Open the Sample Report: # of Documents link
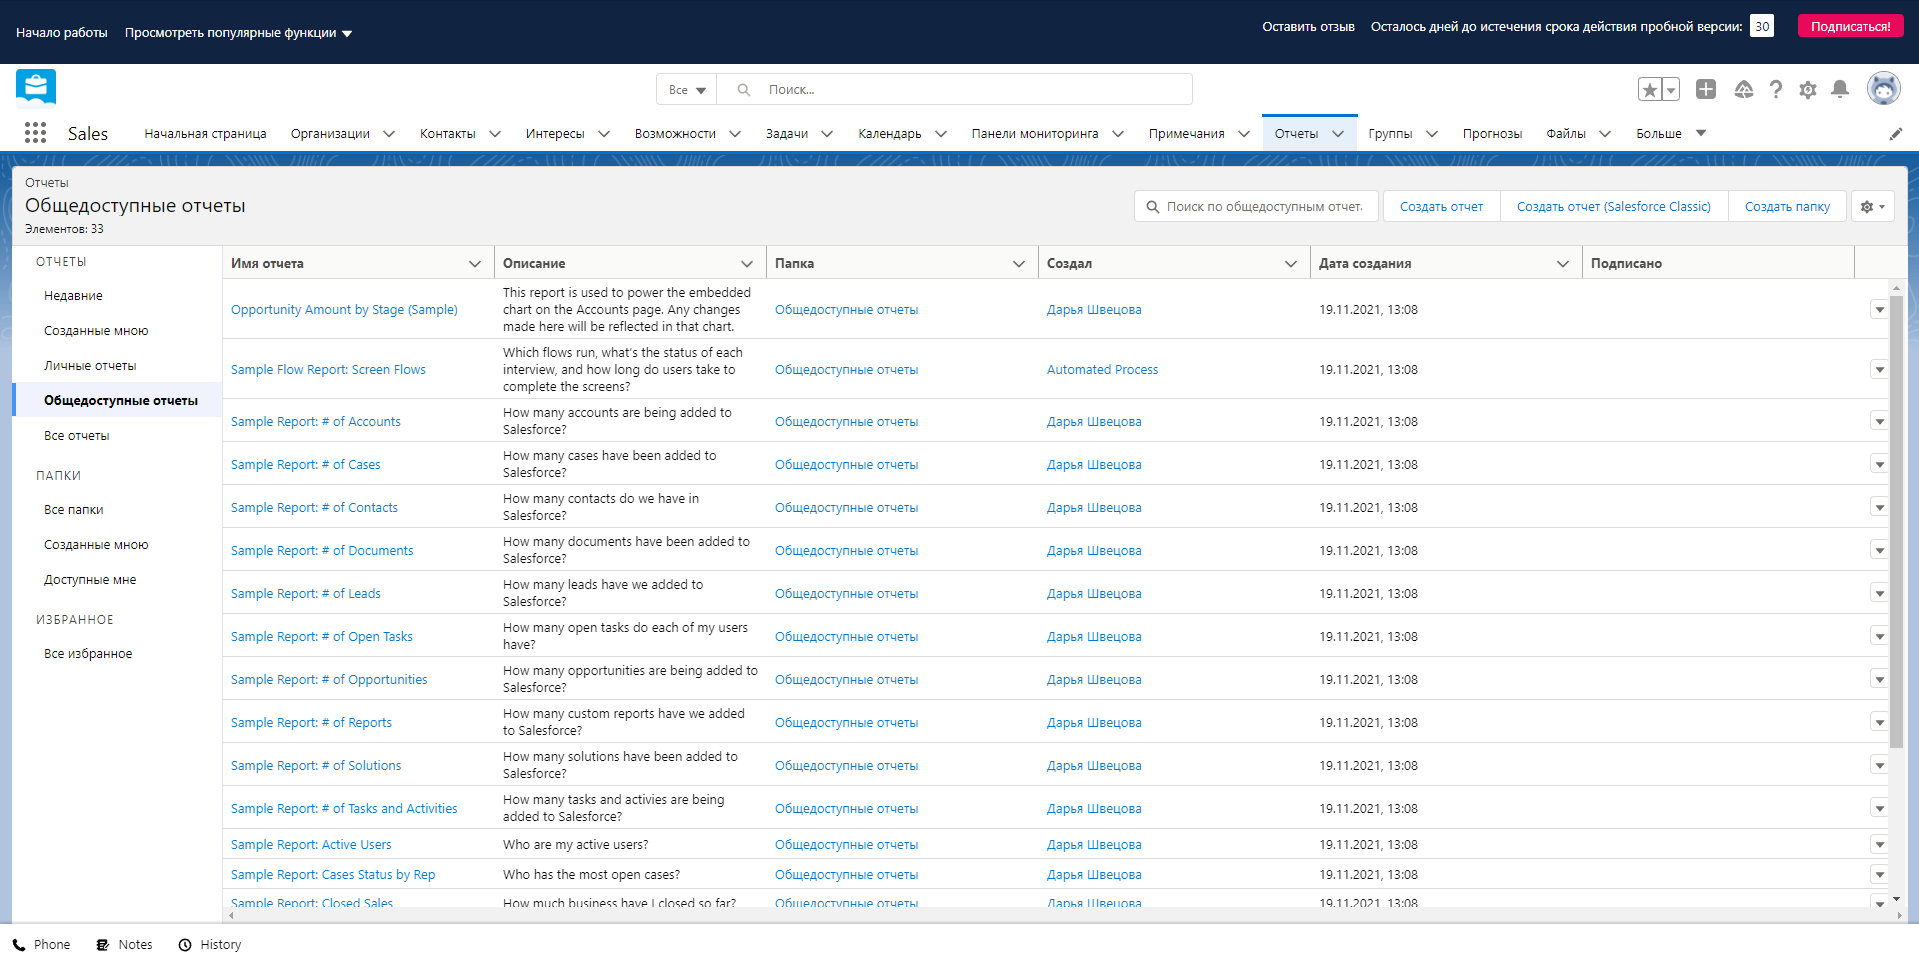Screen dimensions: 1919x963 coord(322,551)
